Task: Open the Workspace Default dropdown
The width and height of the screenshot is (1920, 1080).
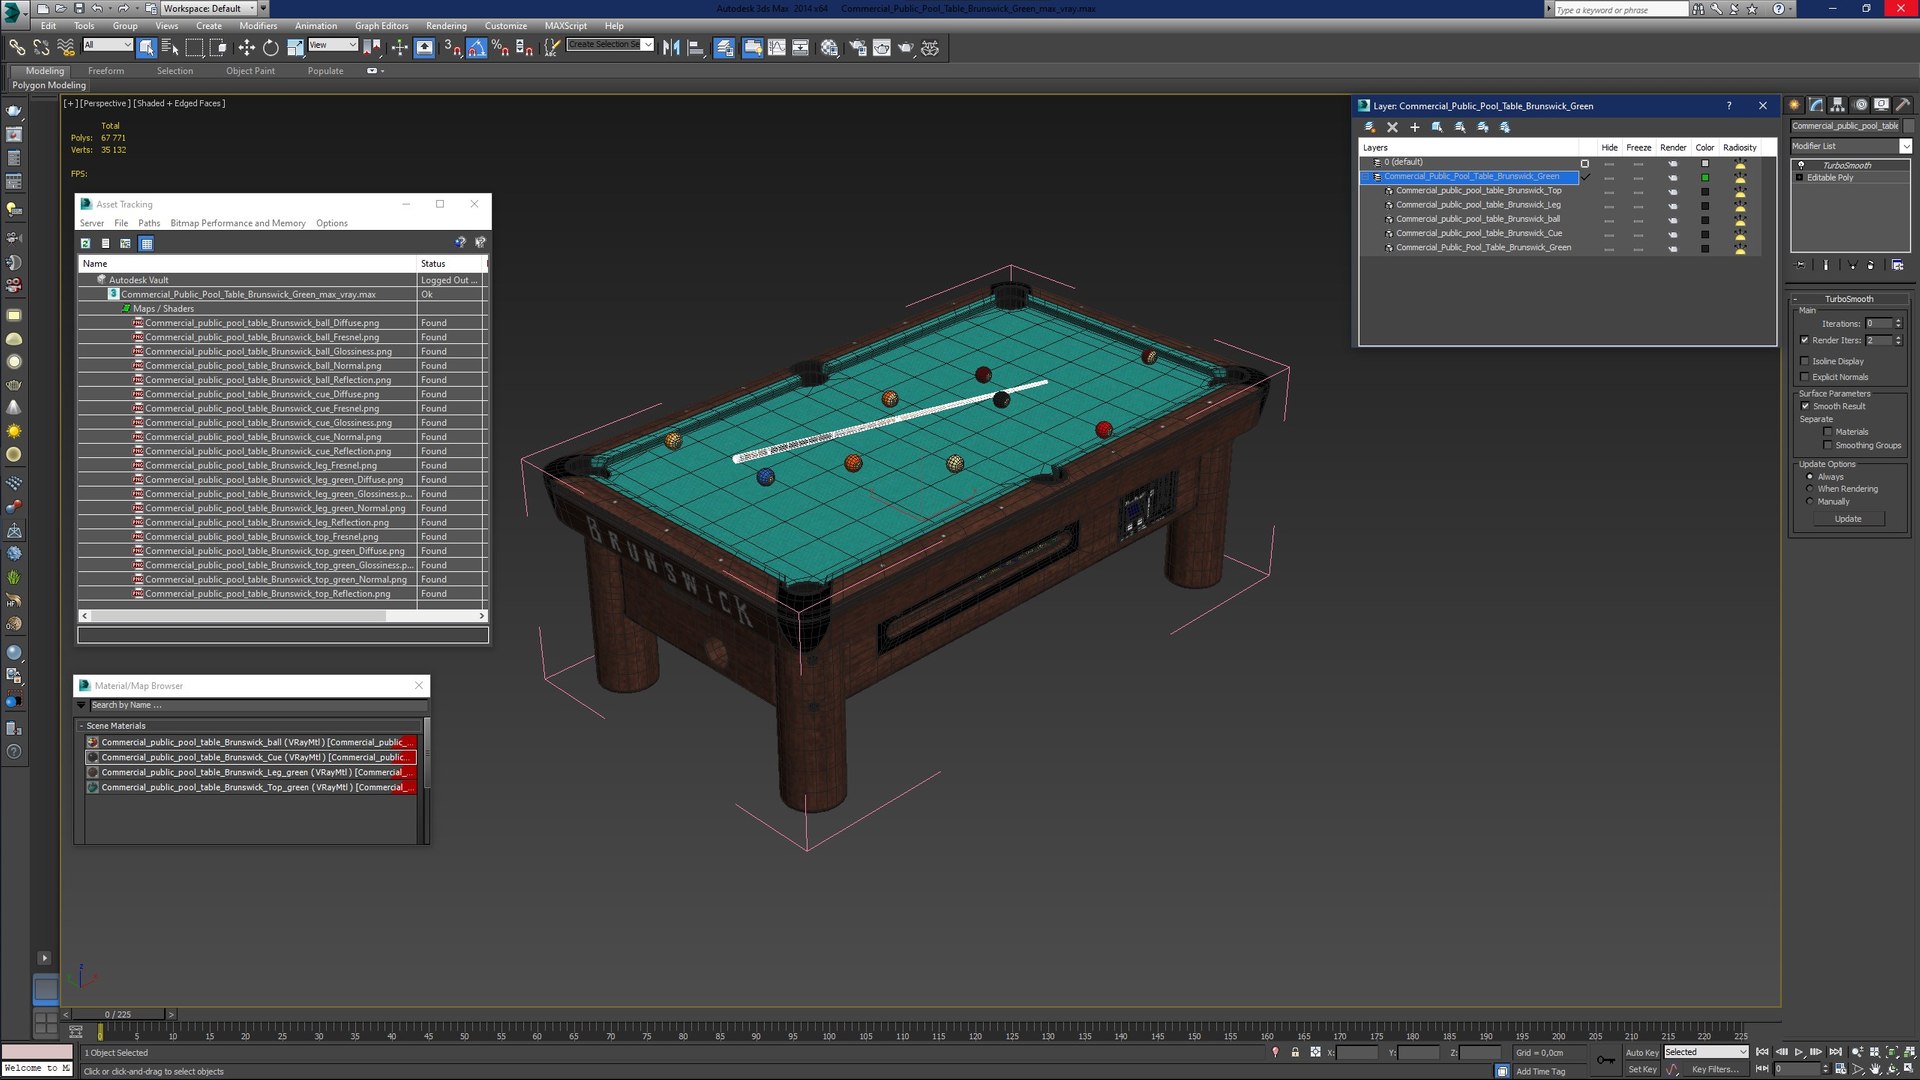Action: 210,8
